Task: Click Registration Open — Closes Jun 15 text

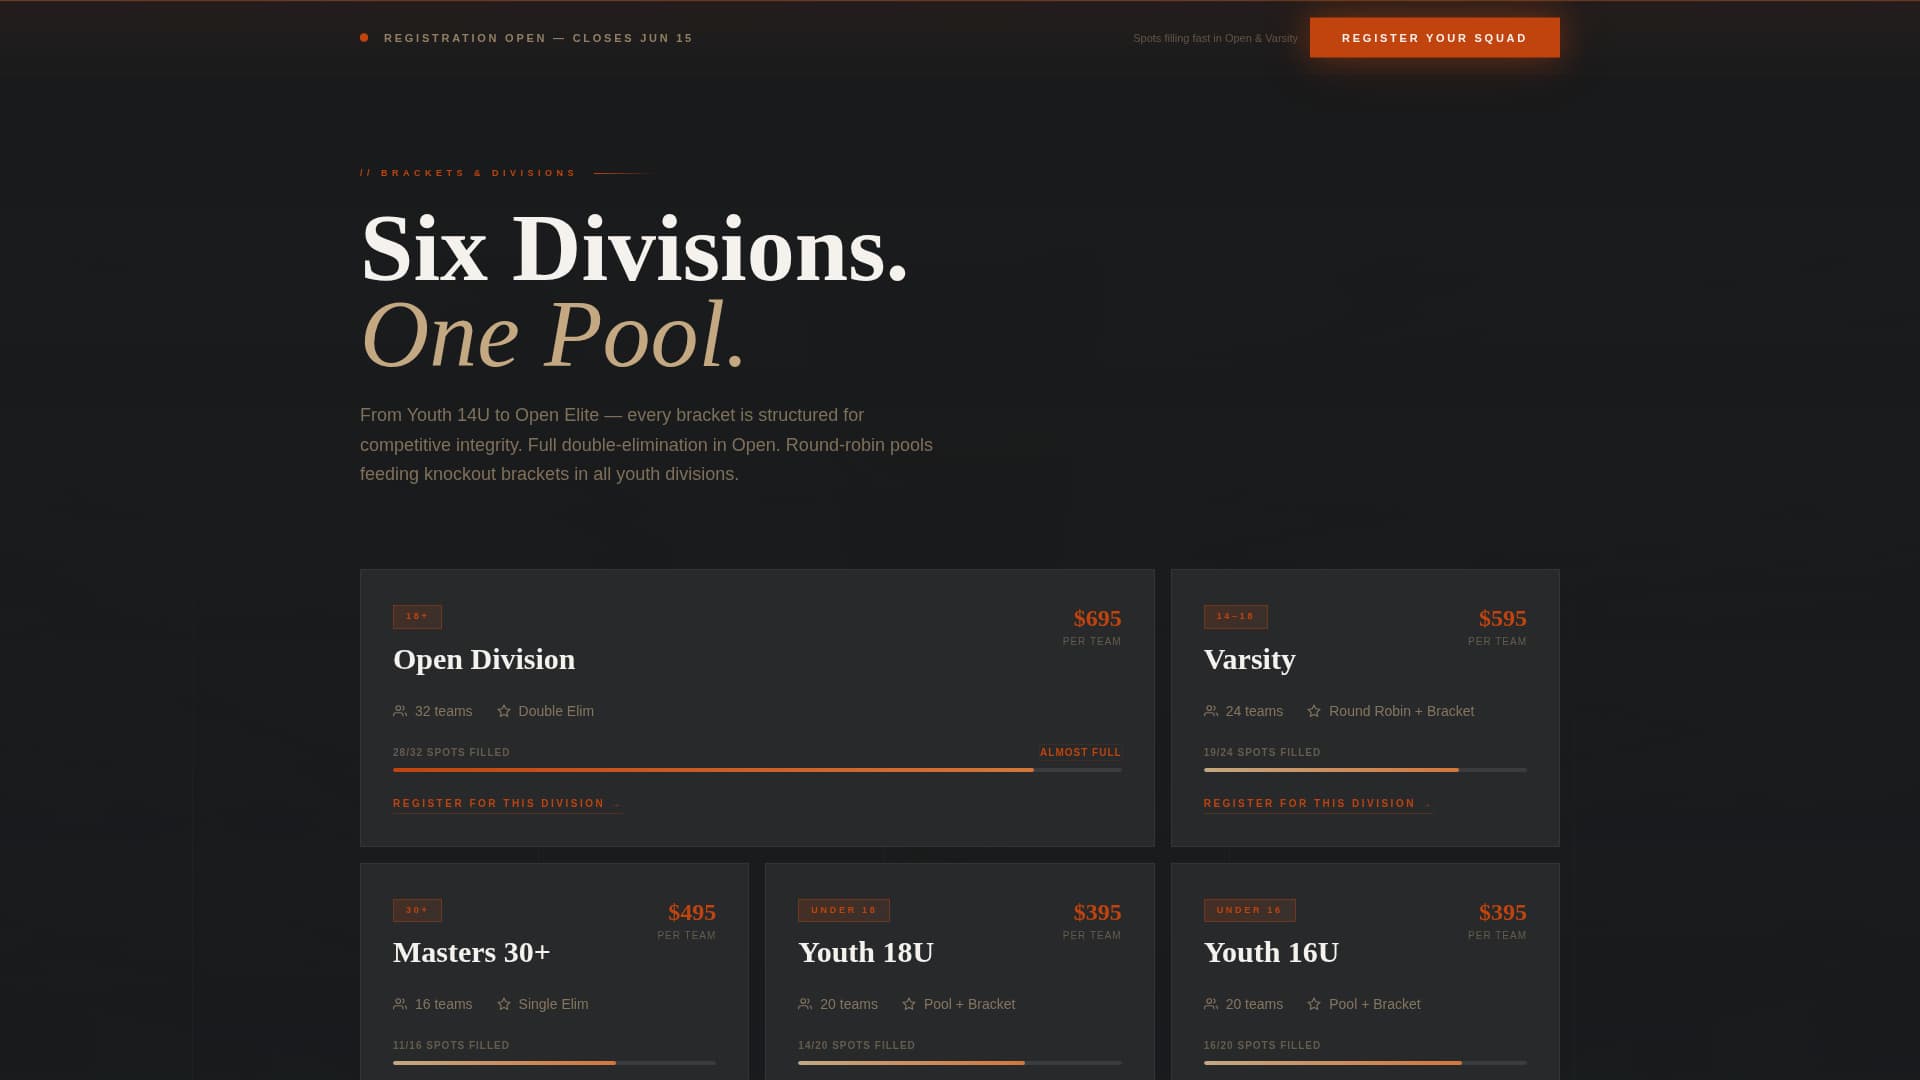Action: tap(538, 38)
